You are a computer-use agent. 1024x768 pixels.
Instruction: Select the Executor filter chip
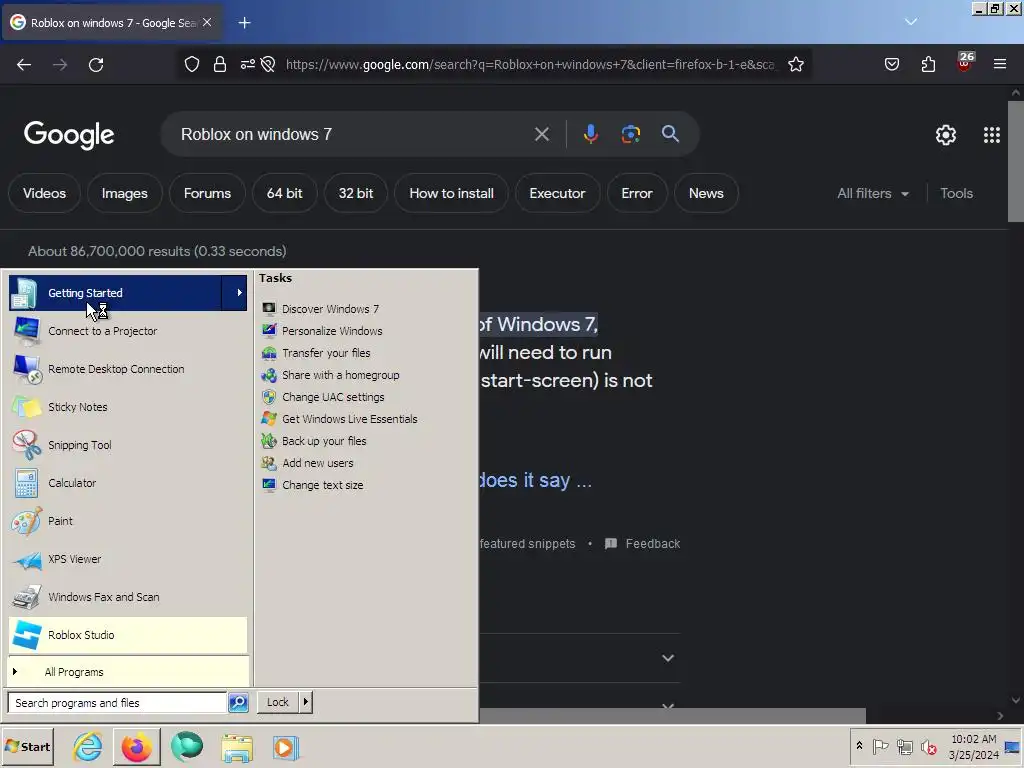click(557, 193)
